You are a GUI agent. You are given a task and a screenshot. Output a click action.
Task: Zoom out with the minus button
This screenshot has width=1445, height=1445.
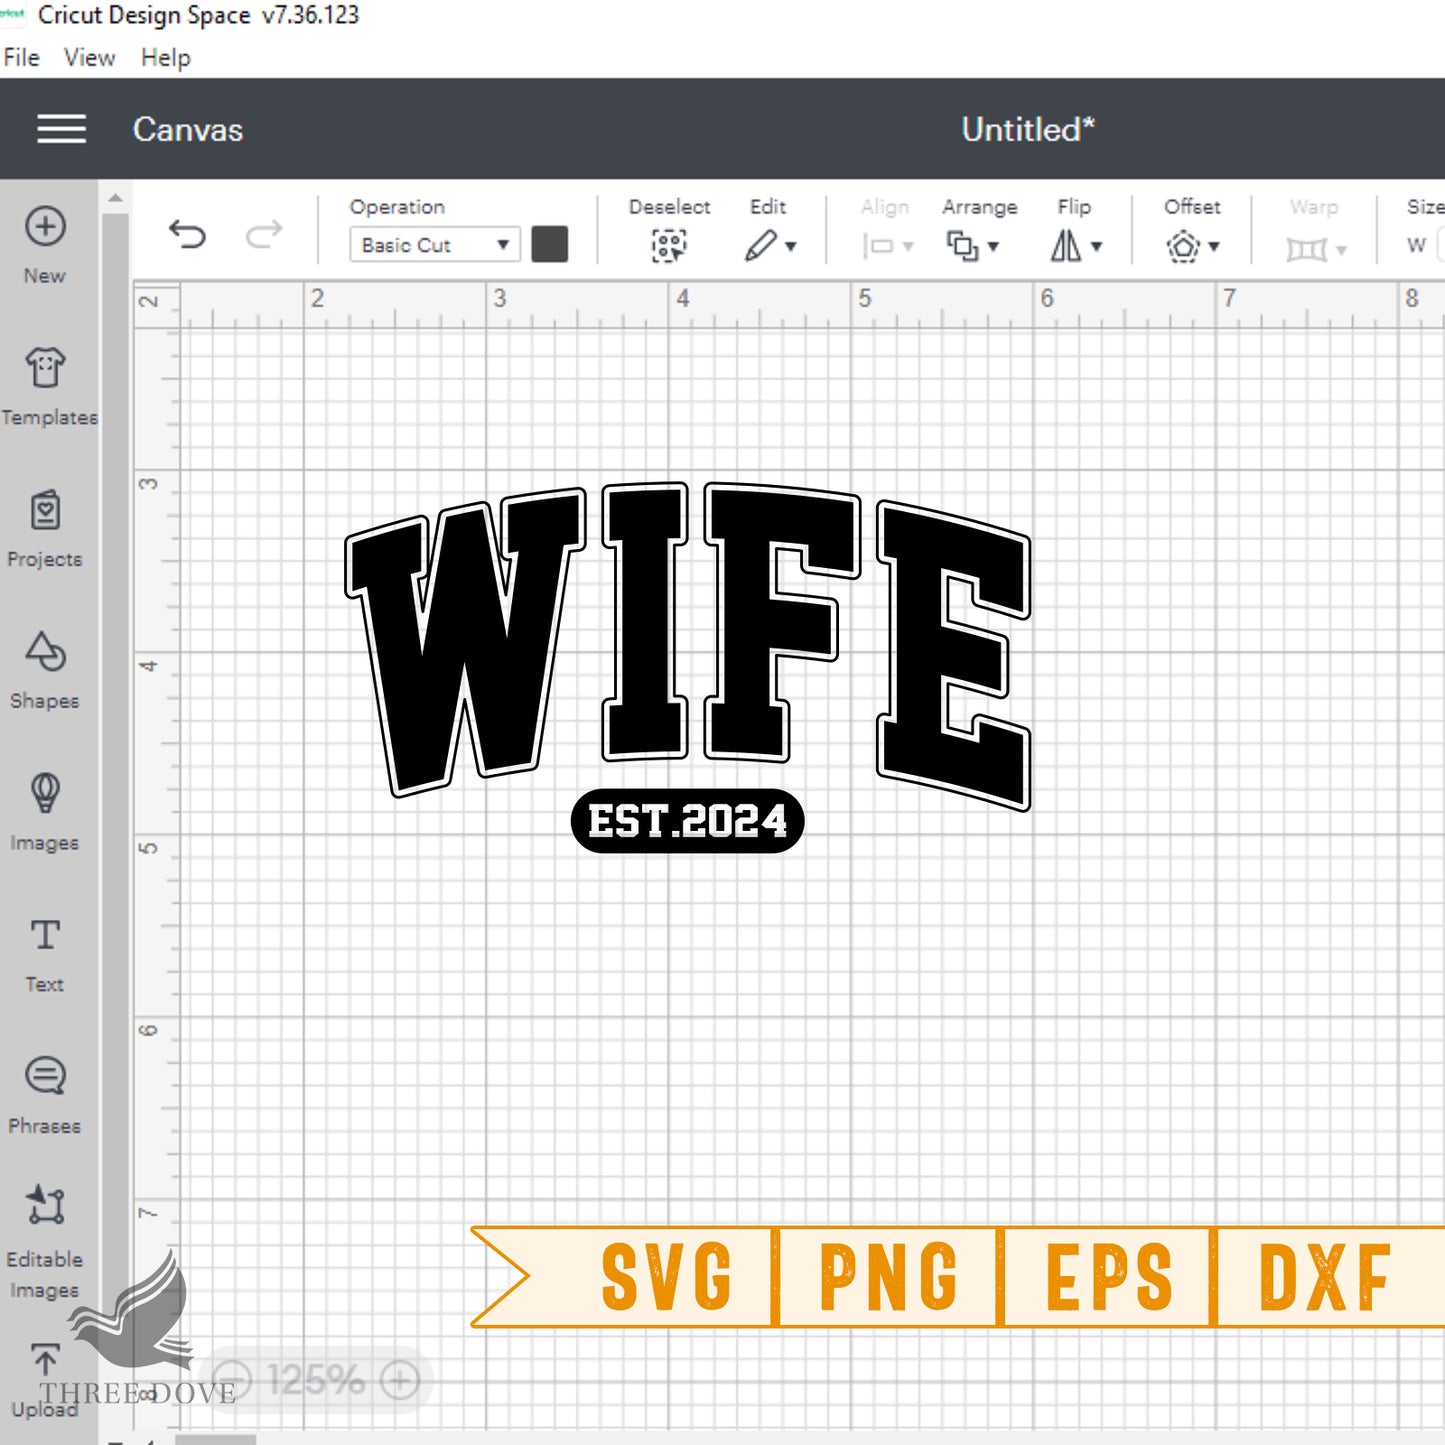coord(232,1381)
